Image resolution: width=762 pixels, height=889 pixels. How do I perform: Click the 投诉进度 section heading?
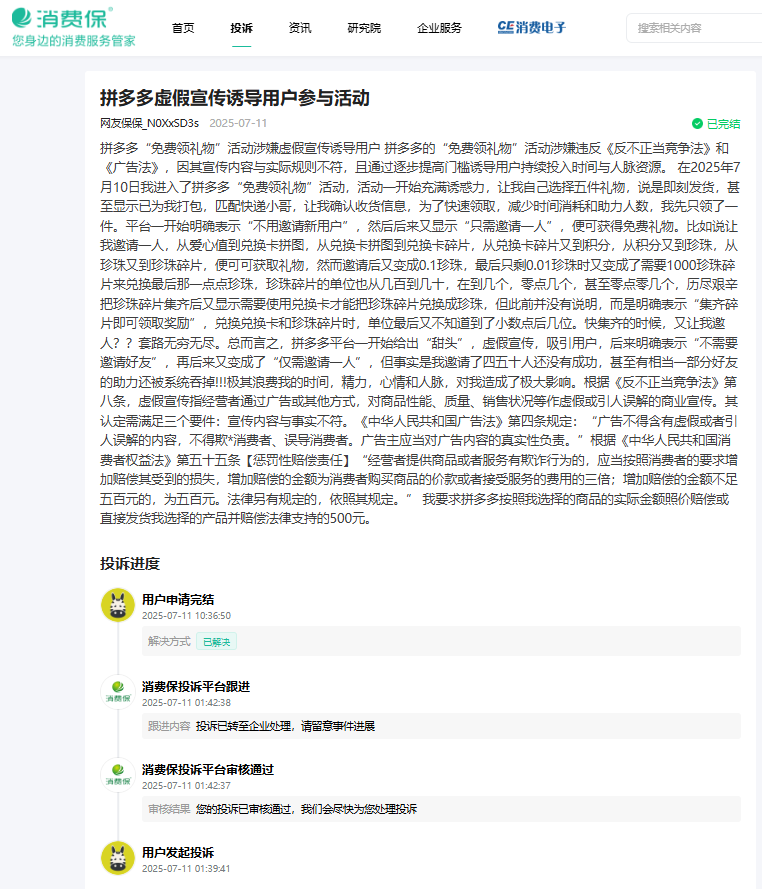pyautogui.click(x=130, y=564)
